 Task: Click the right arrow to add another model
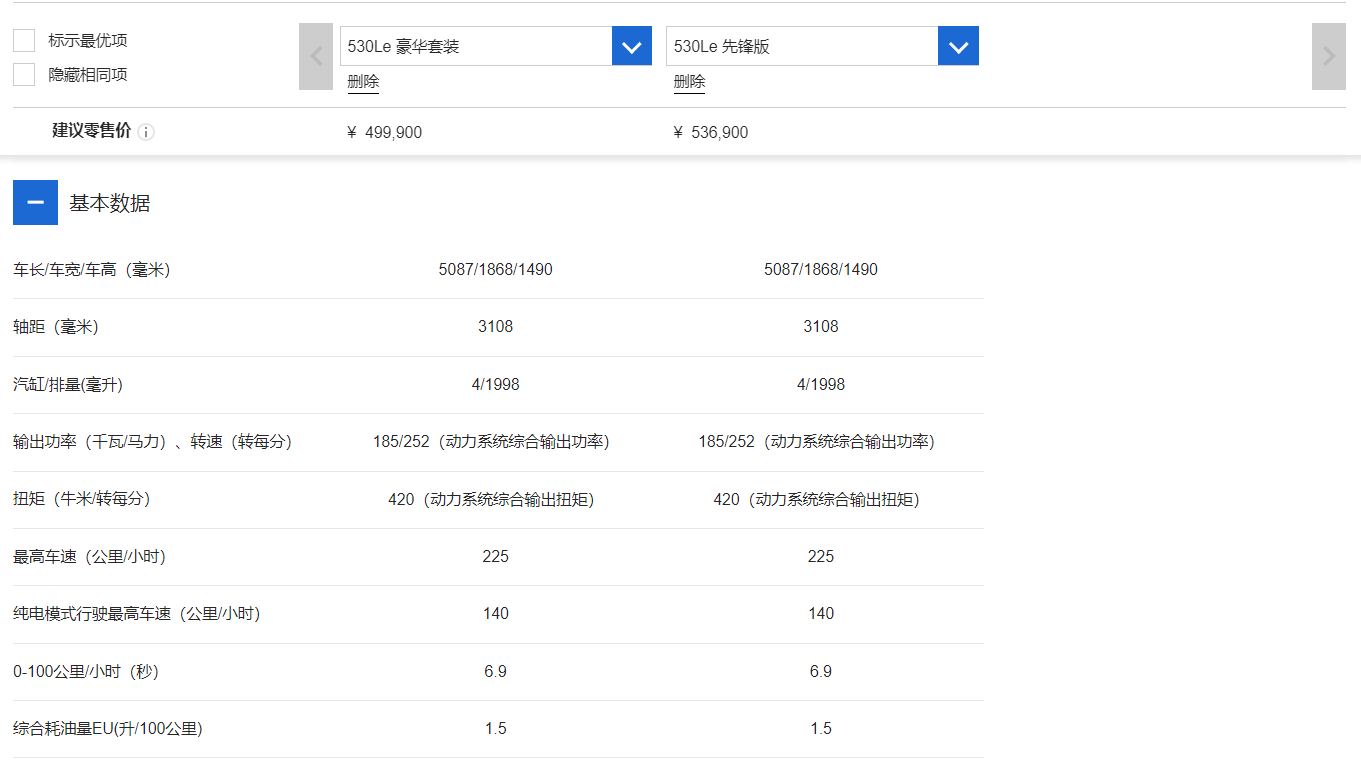click(1328, 56)
